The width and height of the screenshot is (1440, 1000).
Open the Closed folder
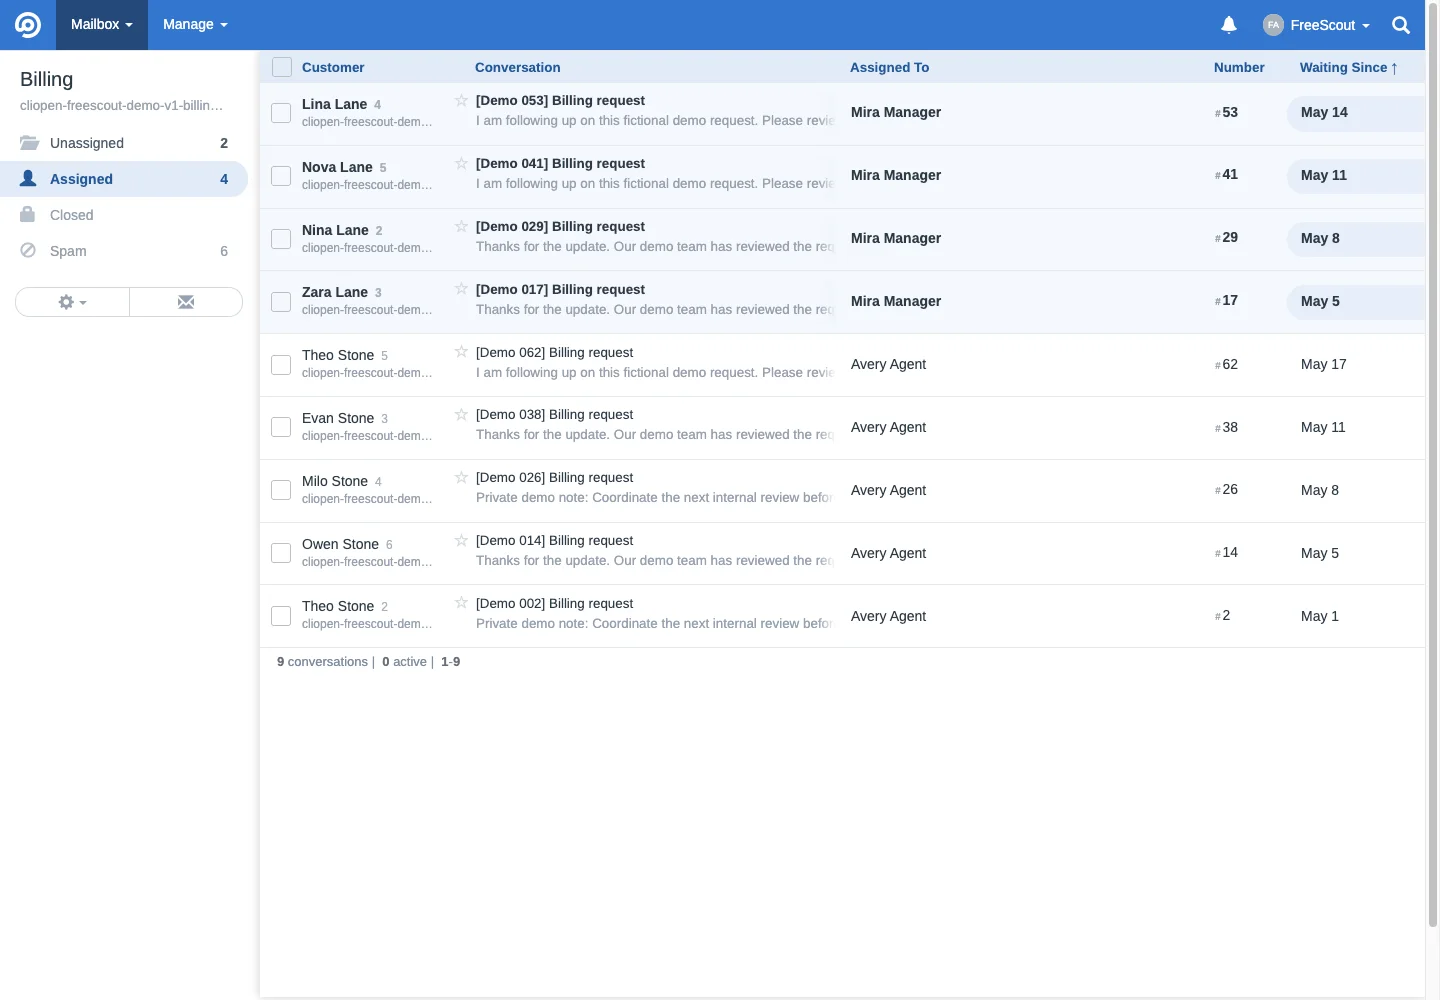pyautogui.click(x=124, y=215)
